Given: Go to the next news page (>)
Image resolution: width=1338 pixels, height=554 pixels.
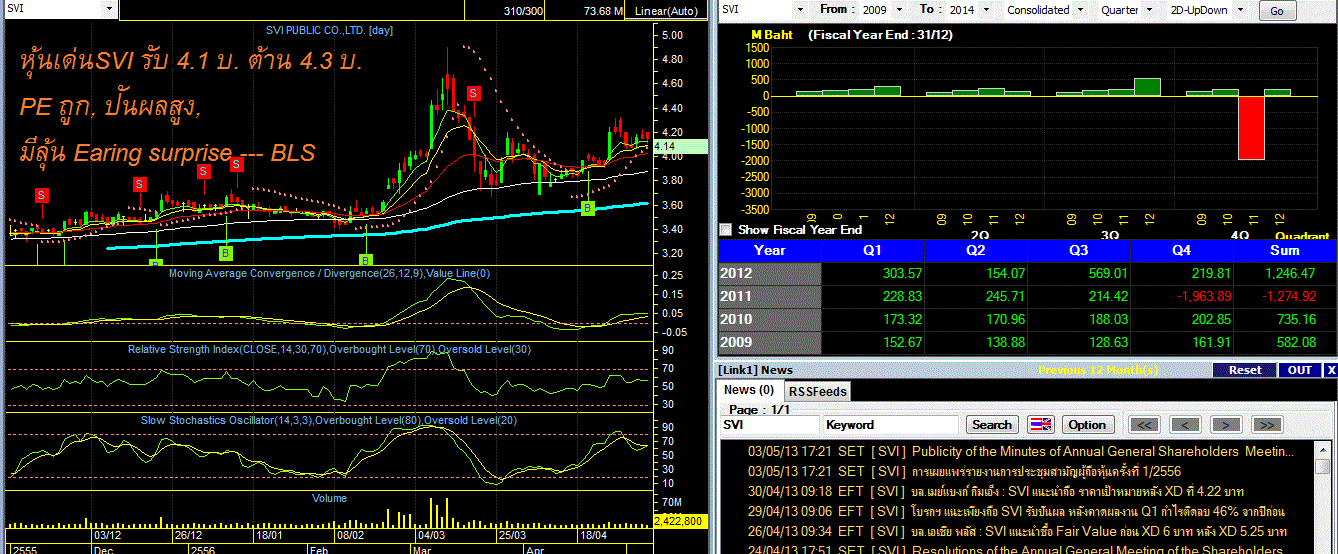Looking at the screenshot, I should coord(1226,425).
